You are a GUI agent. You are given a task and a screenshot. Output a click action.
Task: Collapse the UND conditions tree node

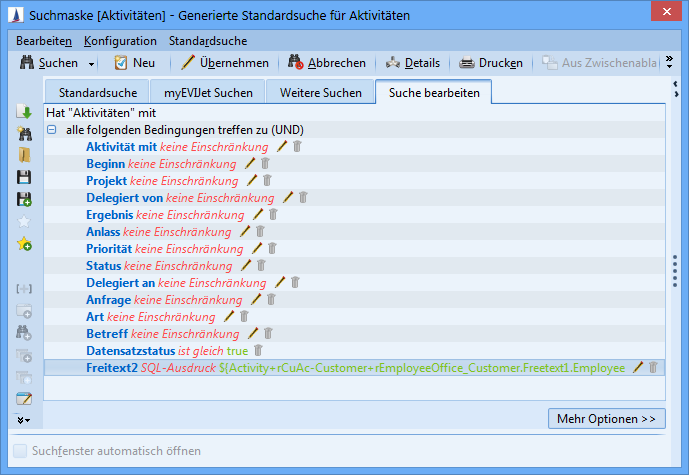point(51,130)
